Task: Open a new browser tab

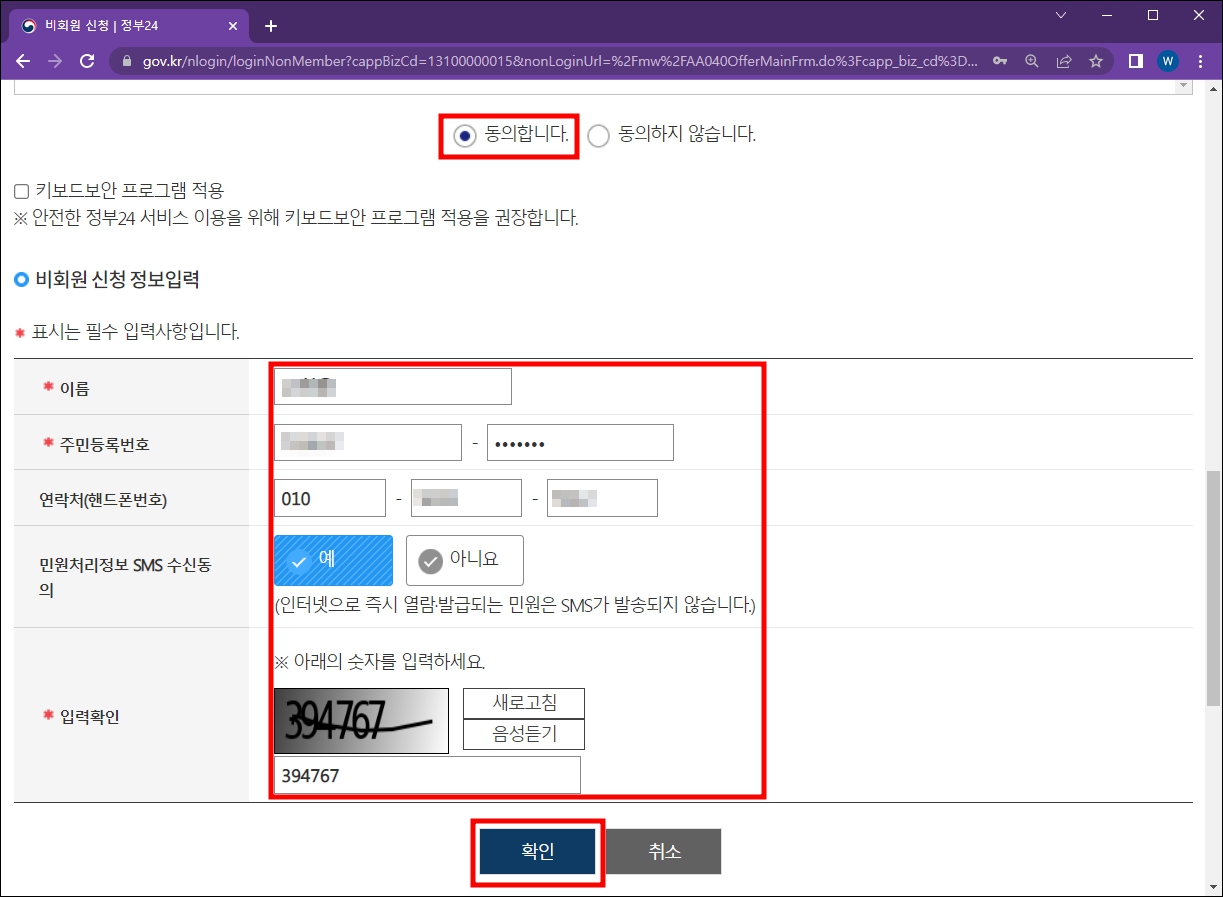Action: pyautogui.click(x=269, y=25)
